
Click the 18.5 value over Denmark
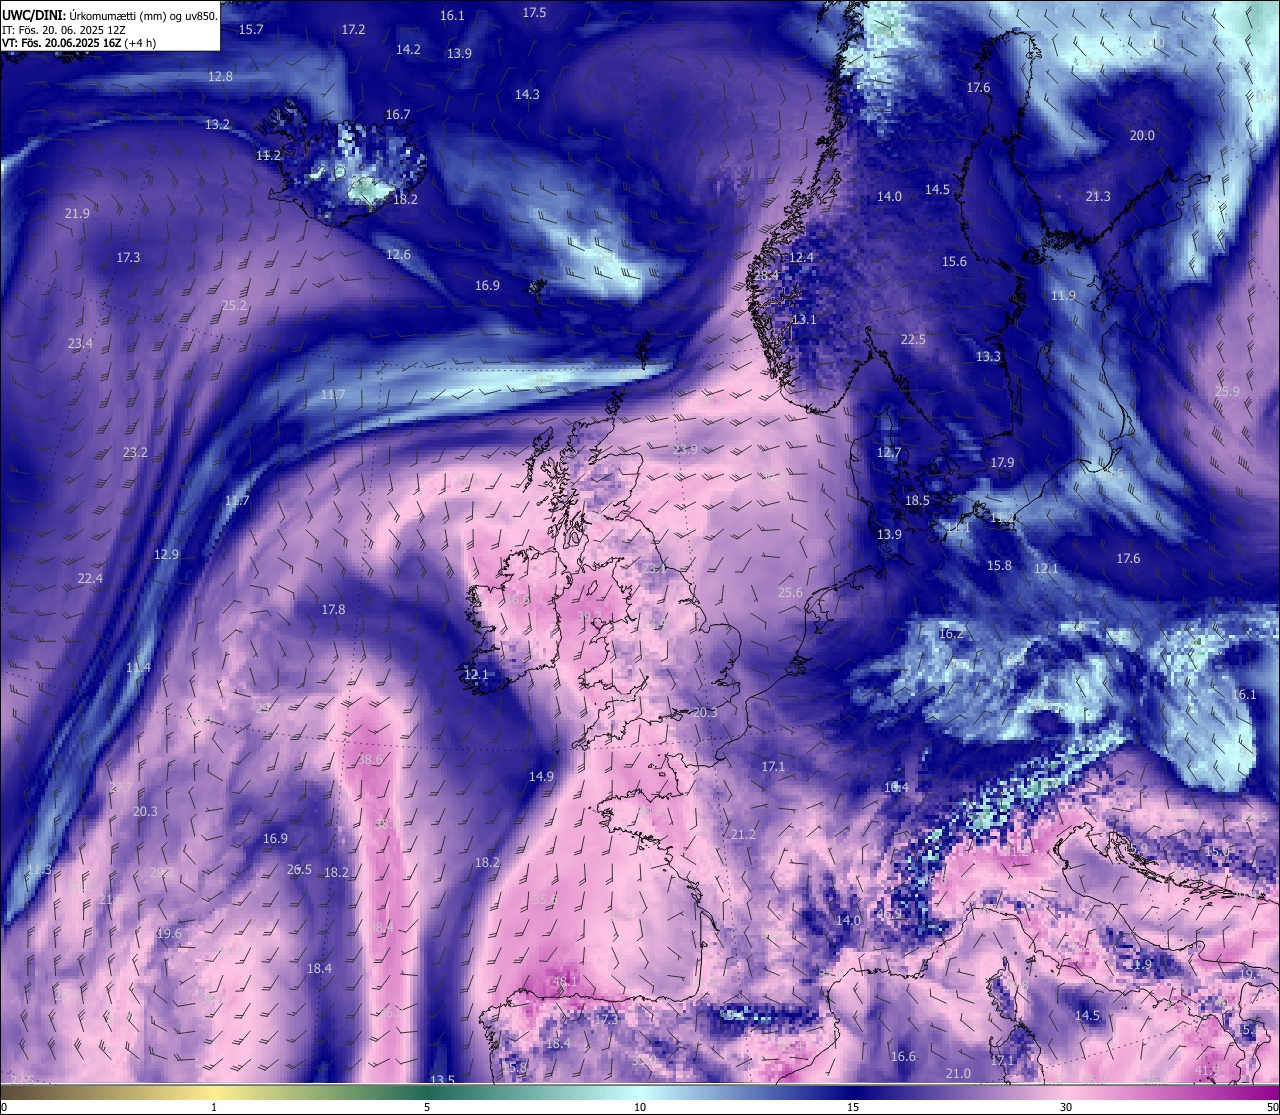(917, 501)
